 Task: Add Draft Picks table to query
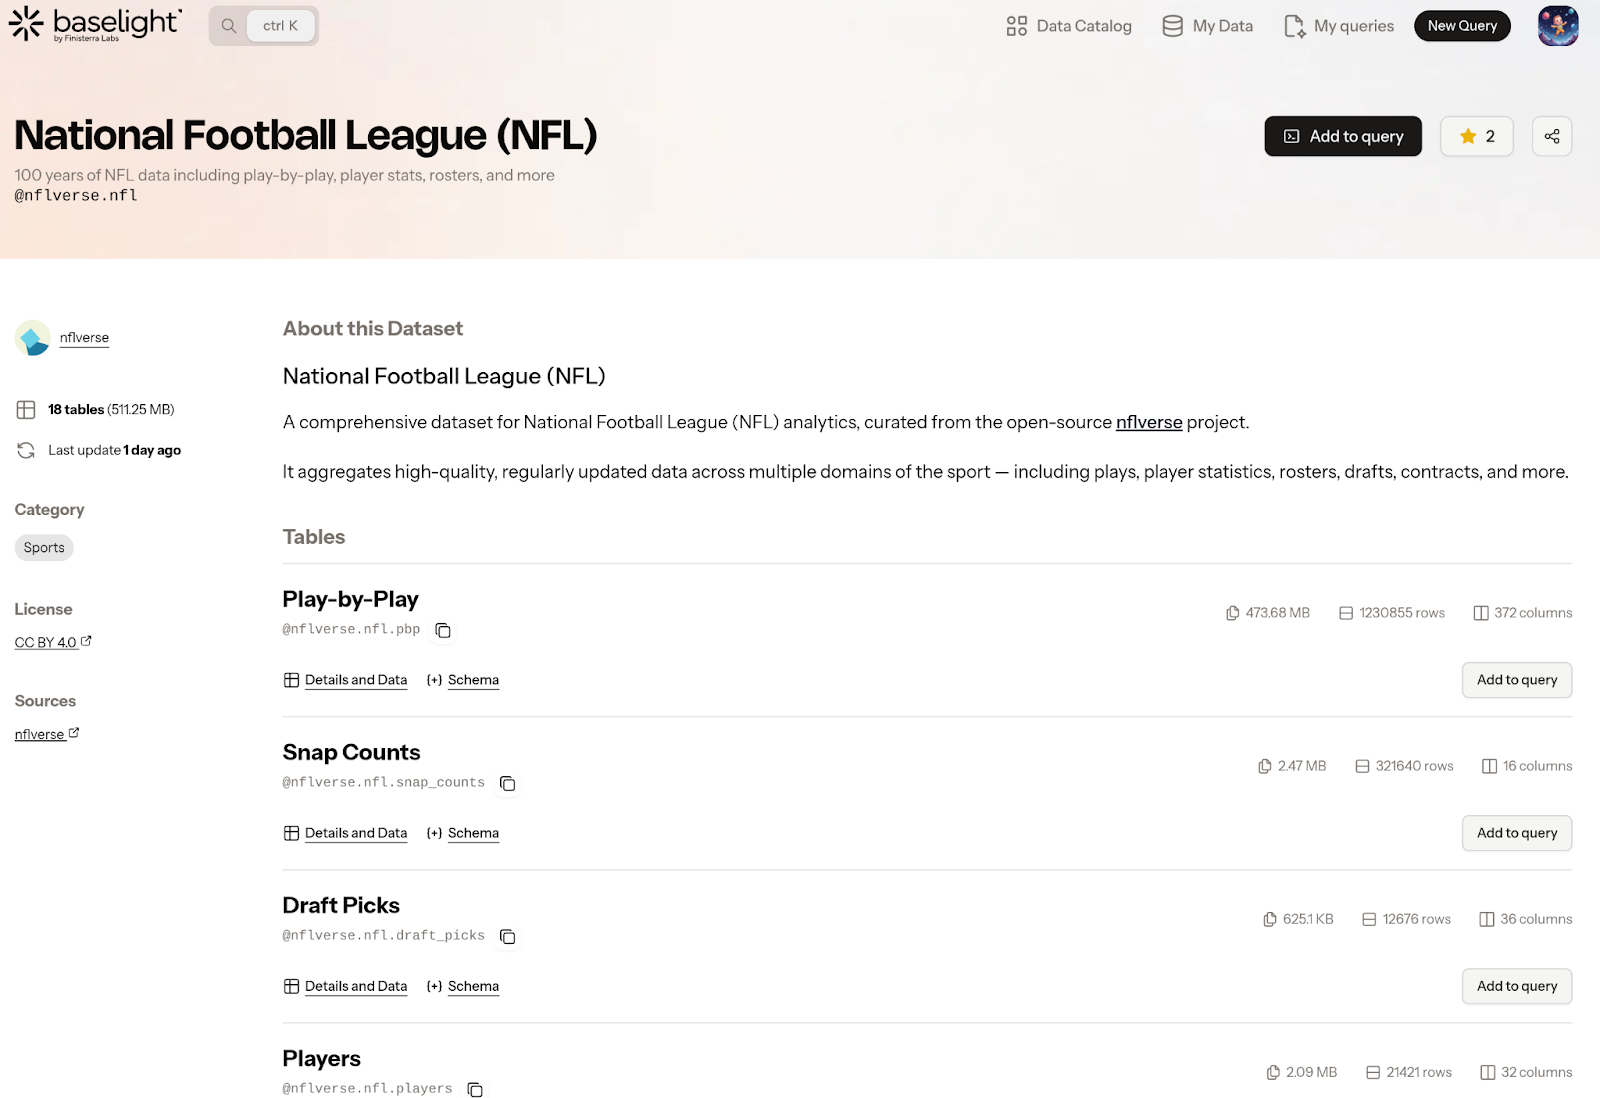1517,986
